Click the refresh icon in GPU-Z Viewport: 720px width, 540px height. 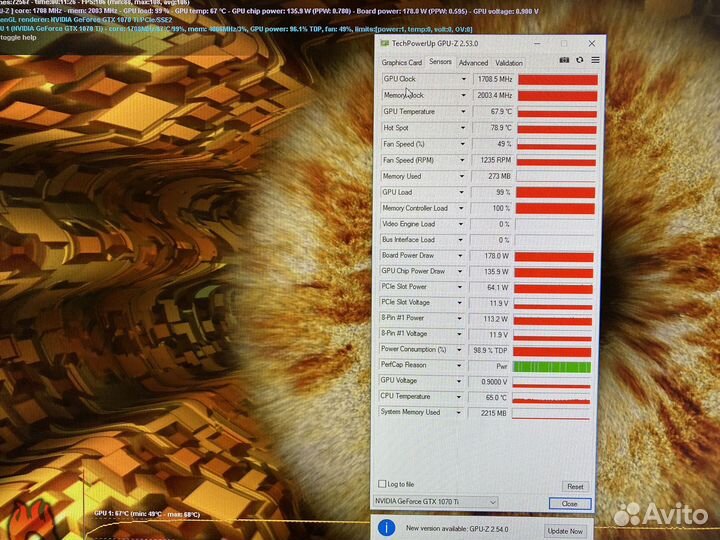click(x=579, y=60)
